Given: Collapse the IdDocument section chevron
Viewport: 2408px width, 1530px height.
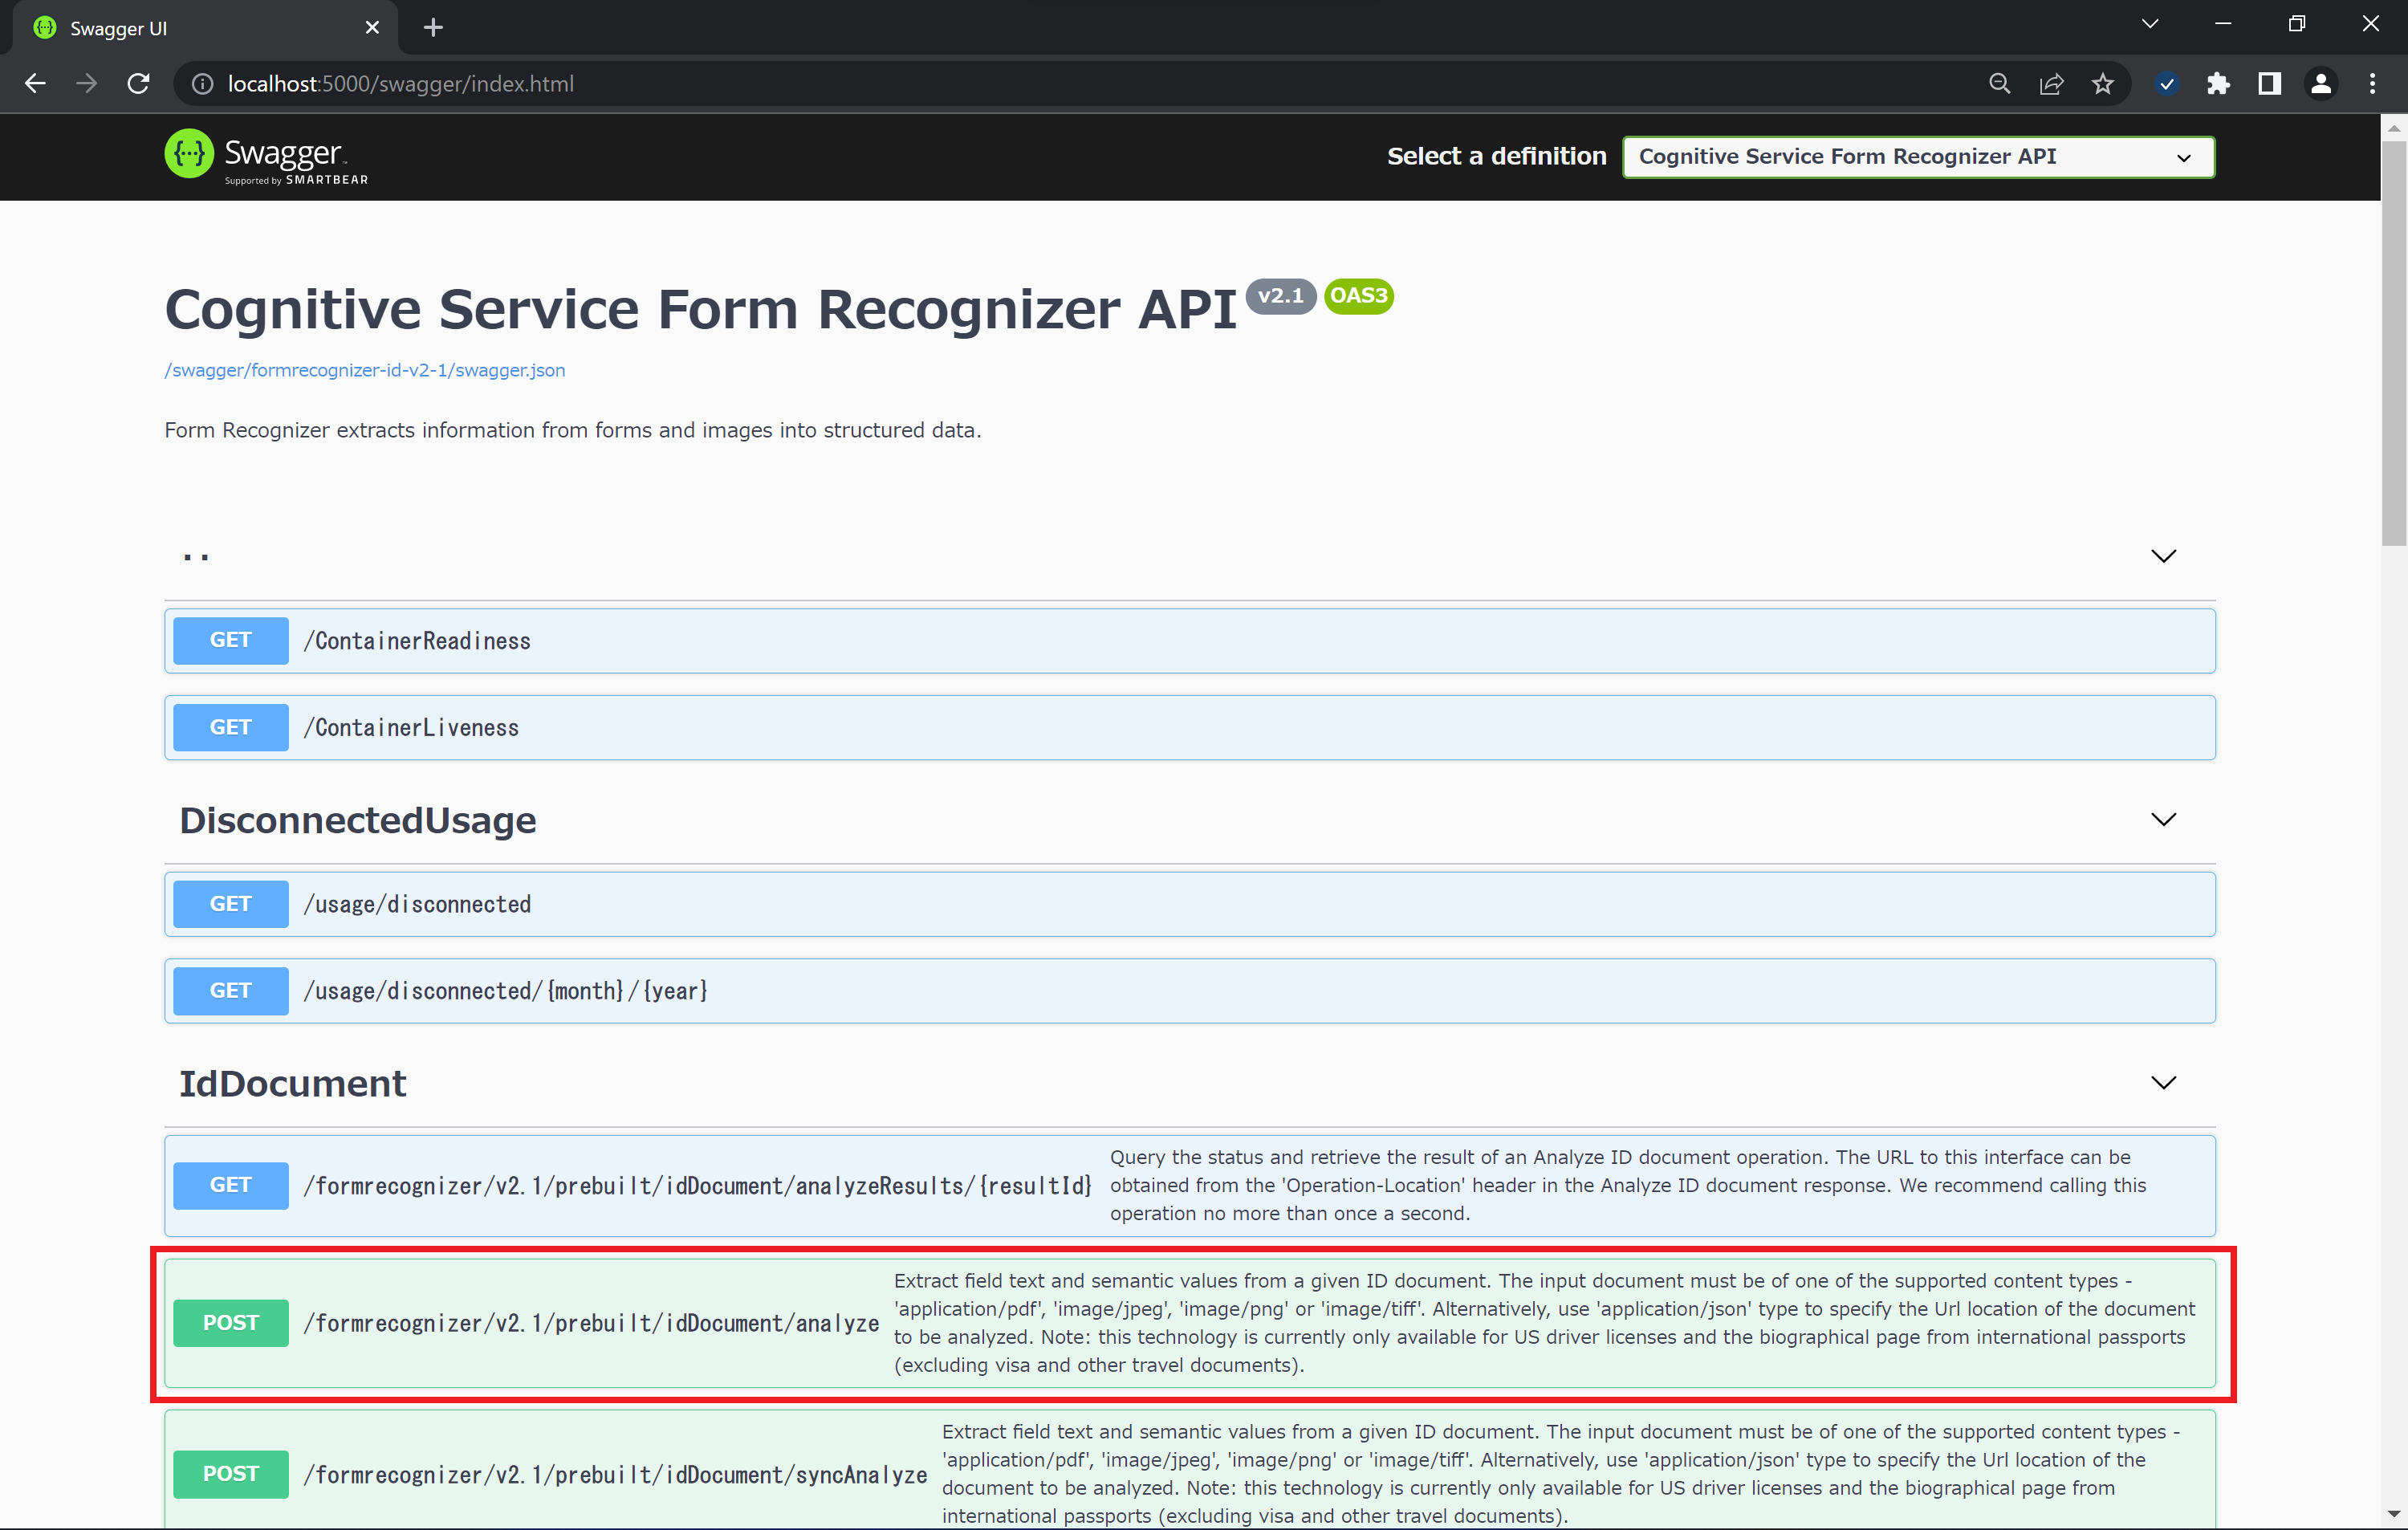Looking at the screenshot, I should click(2163, 1083).
